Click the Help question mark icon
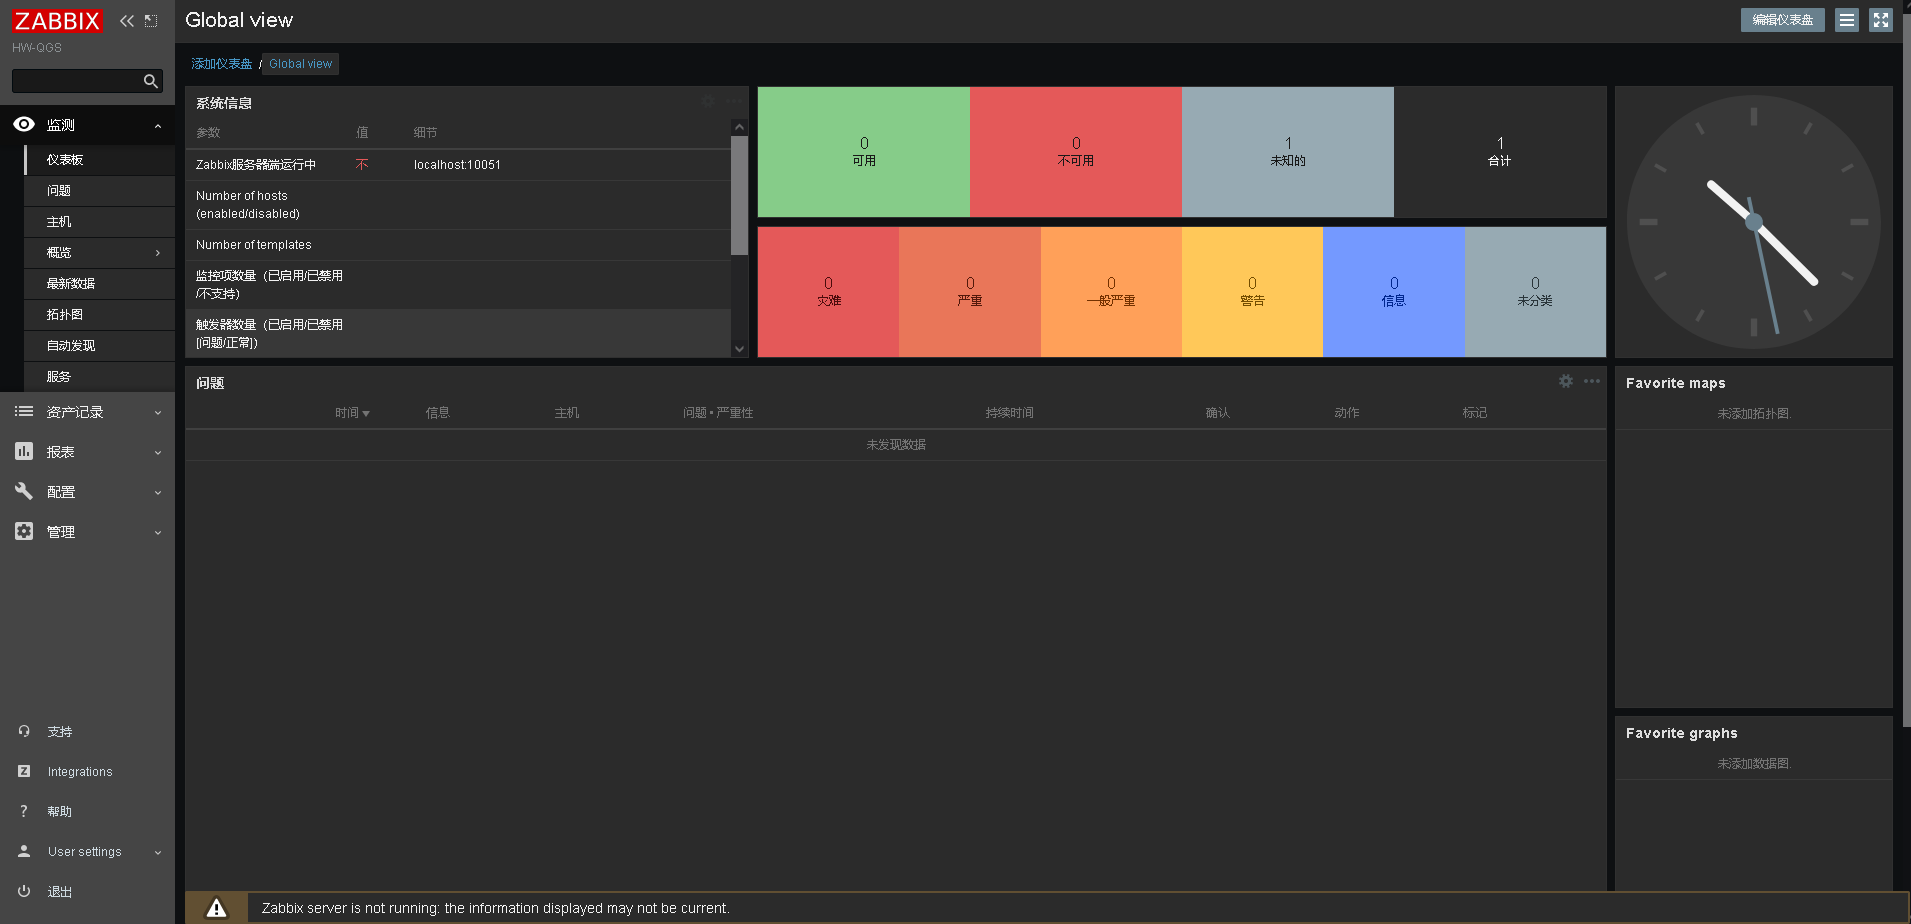This screenshot has height=924, width=1911. tap(24, 811)
